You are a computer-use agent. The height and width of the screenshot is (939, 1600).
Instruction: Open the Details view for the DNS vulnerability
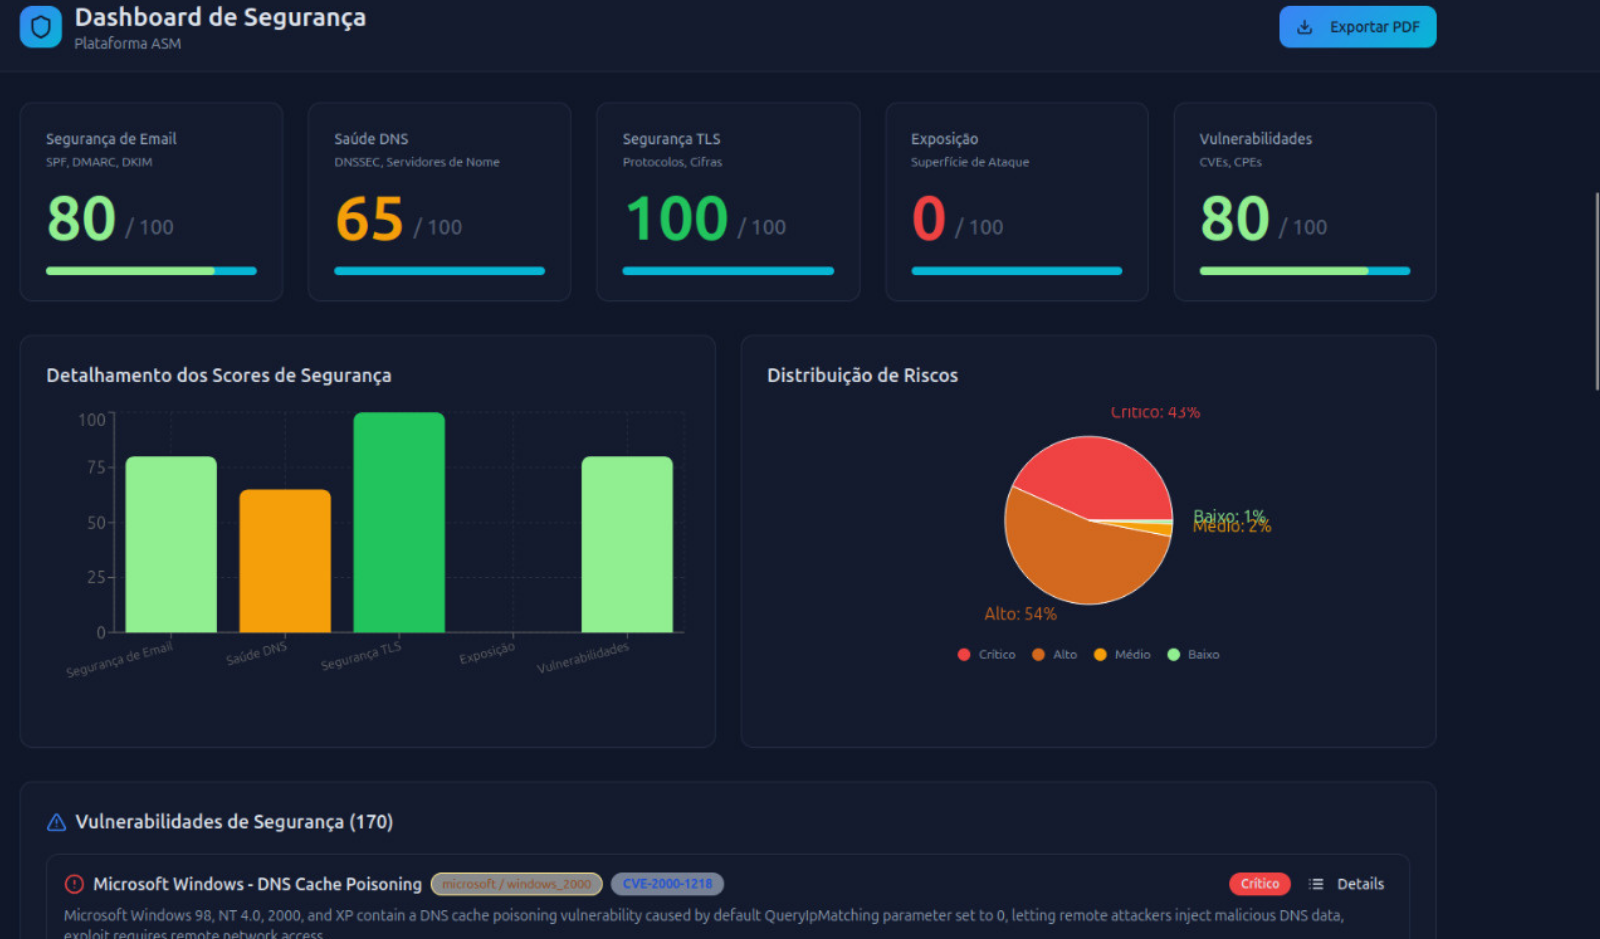(1360, 884)
